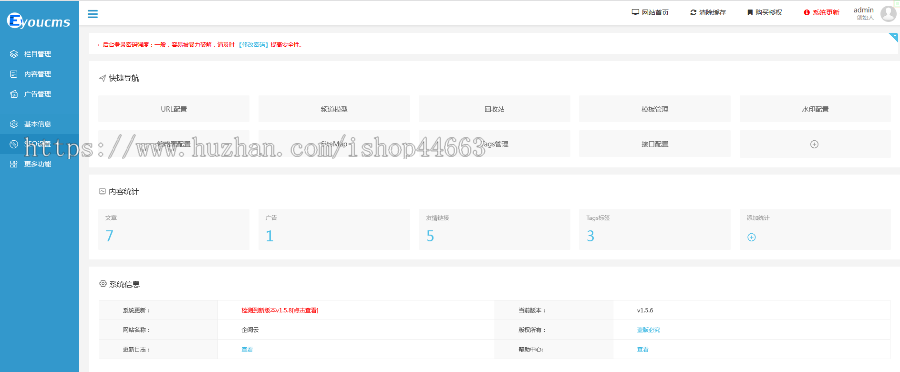900x372 pixels.
Task: Open the SiteMap shortcut
Action: coord(334,144)
